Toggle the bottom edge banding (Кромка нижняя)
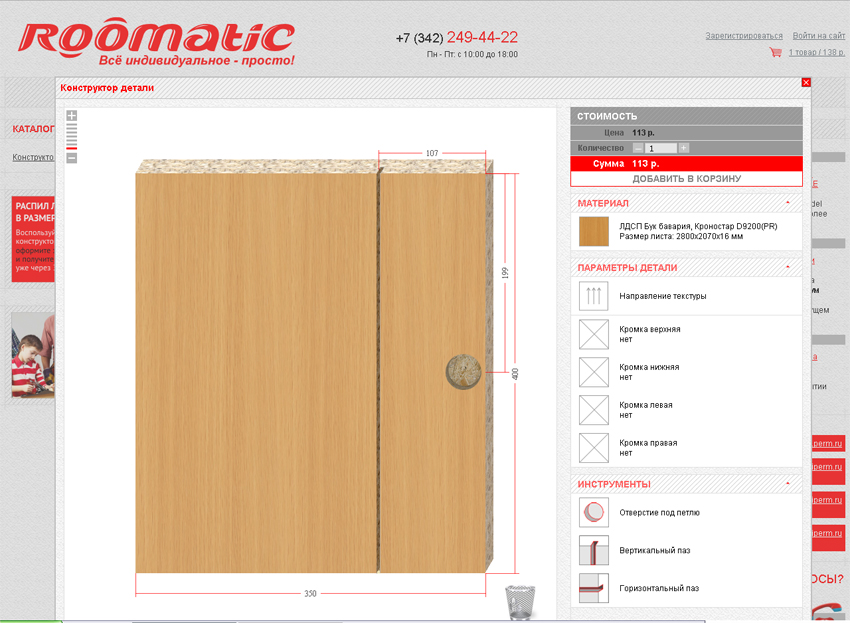850x623 pixels. [x=594, y=371]
